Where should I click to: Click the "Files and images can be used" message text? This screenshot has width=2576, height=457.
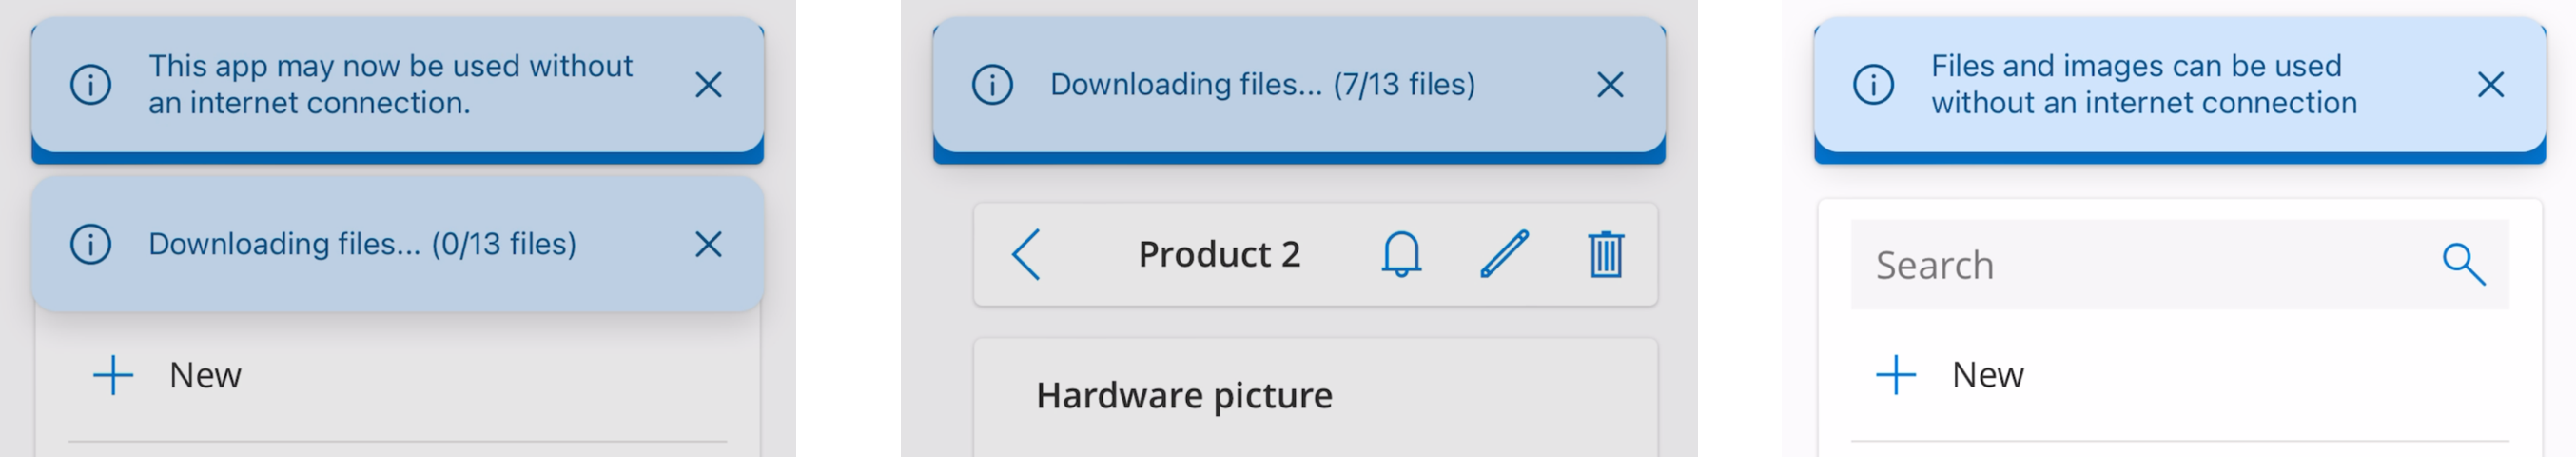click(2143, 85)
